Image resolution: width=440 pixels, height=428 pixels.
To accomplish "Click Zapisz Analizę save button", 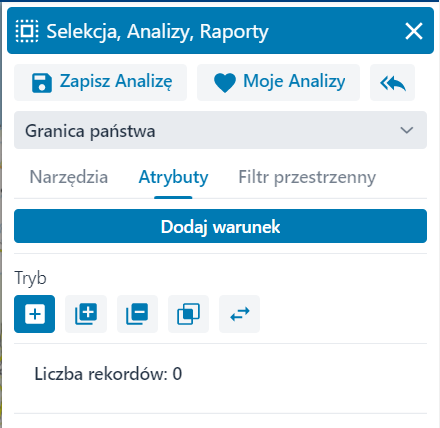I will (x=100, y=82).
